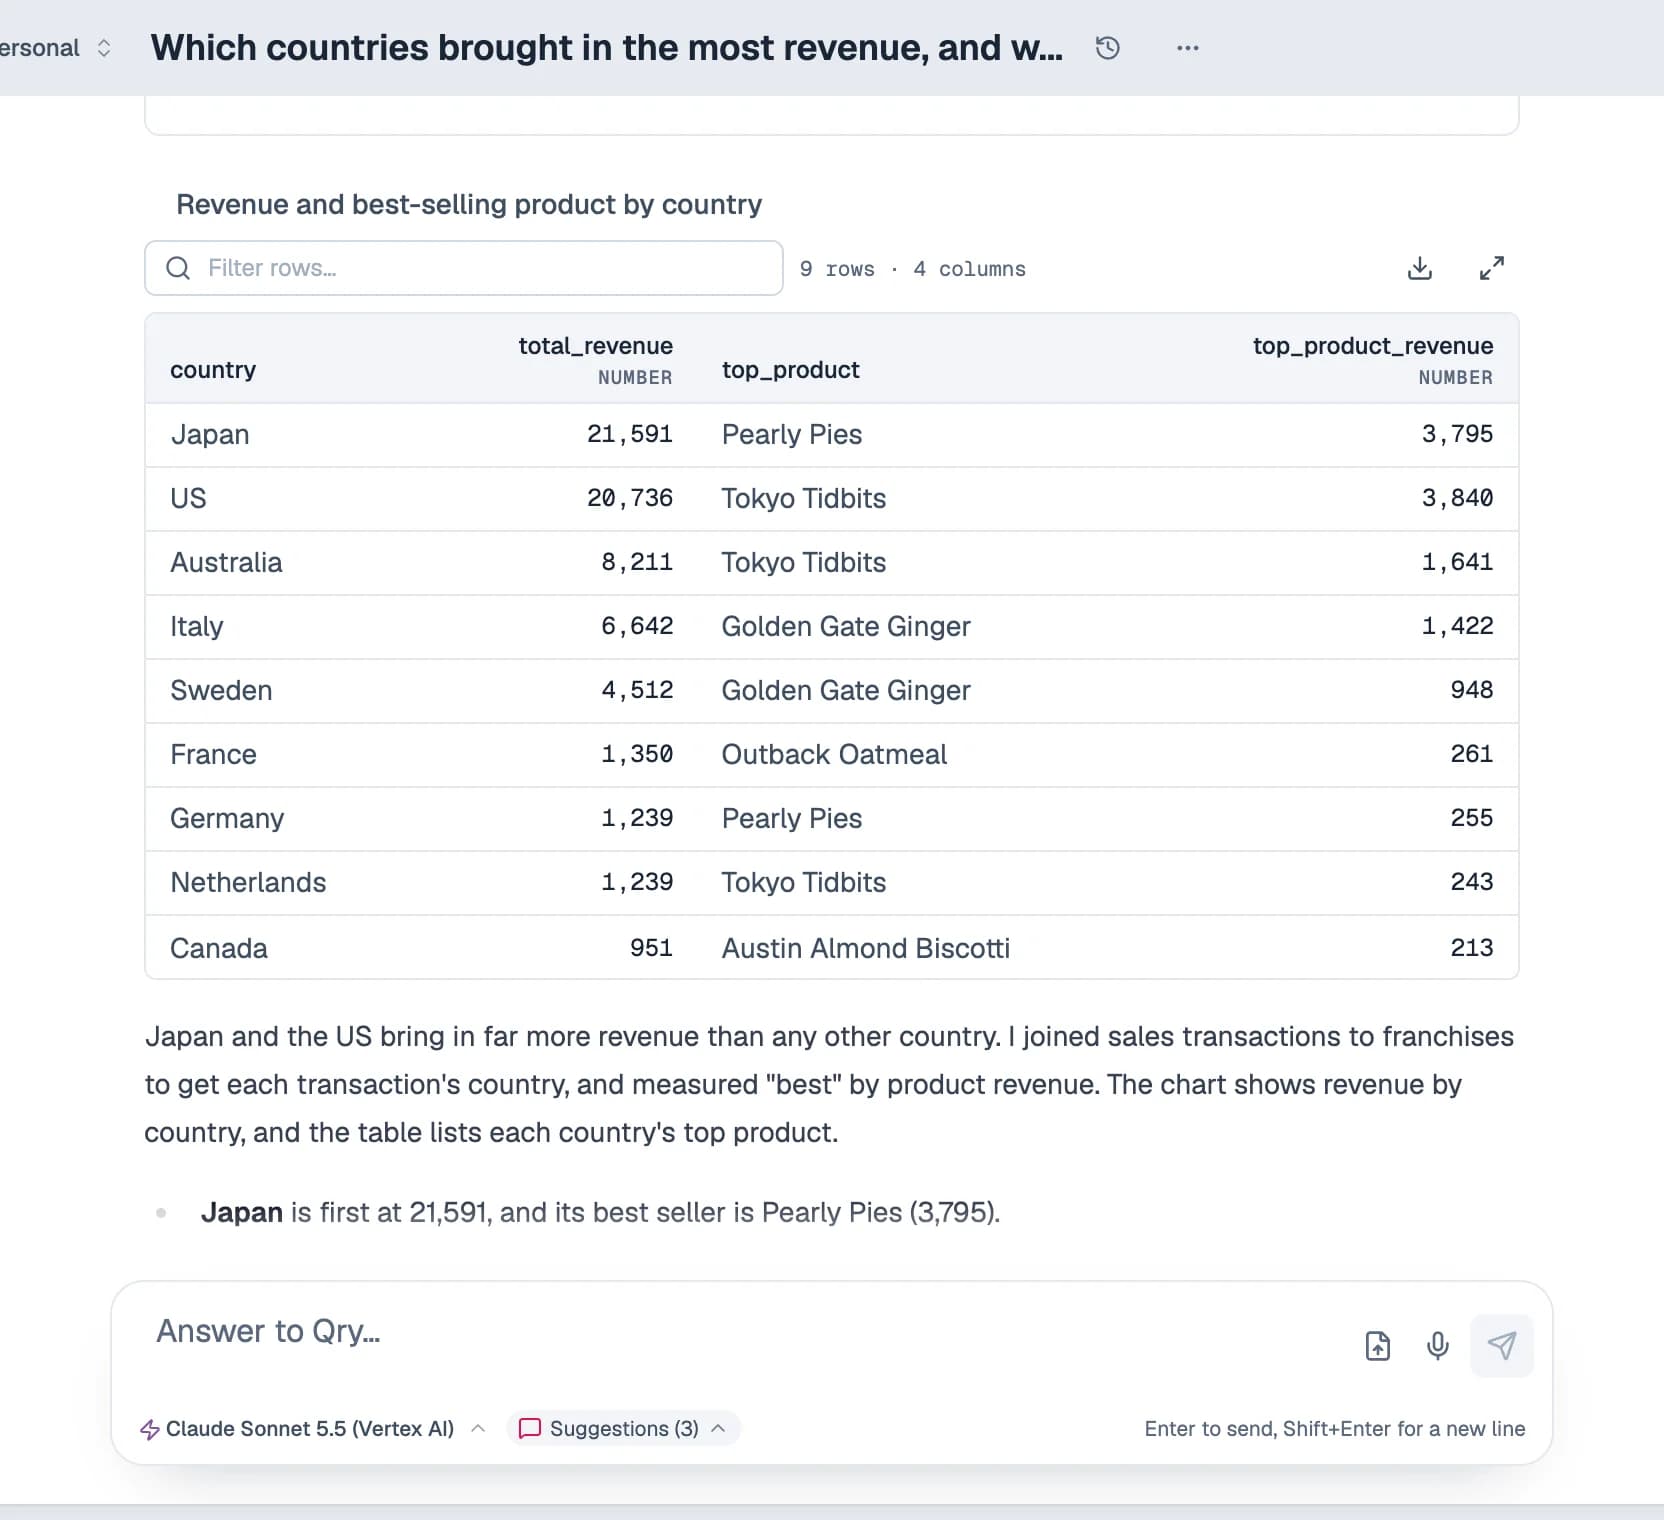Screen dimensions: 1664x1520
Task: Select the France country cell
Action: point(213,755)
